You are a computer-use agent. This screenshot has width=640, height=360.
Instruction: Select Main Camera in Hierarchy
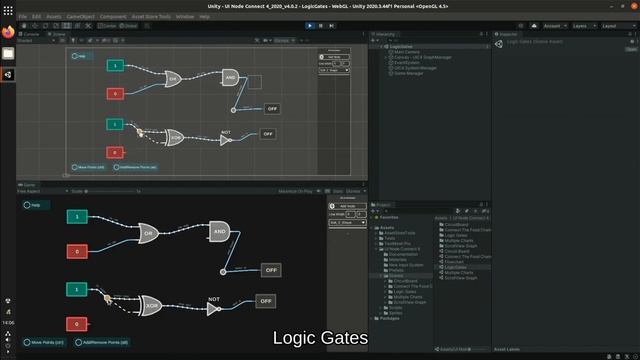click(x=407, y=52)
